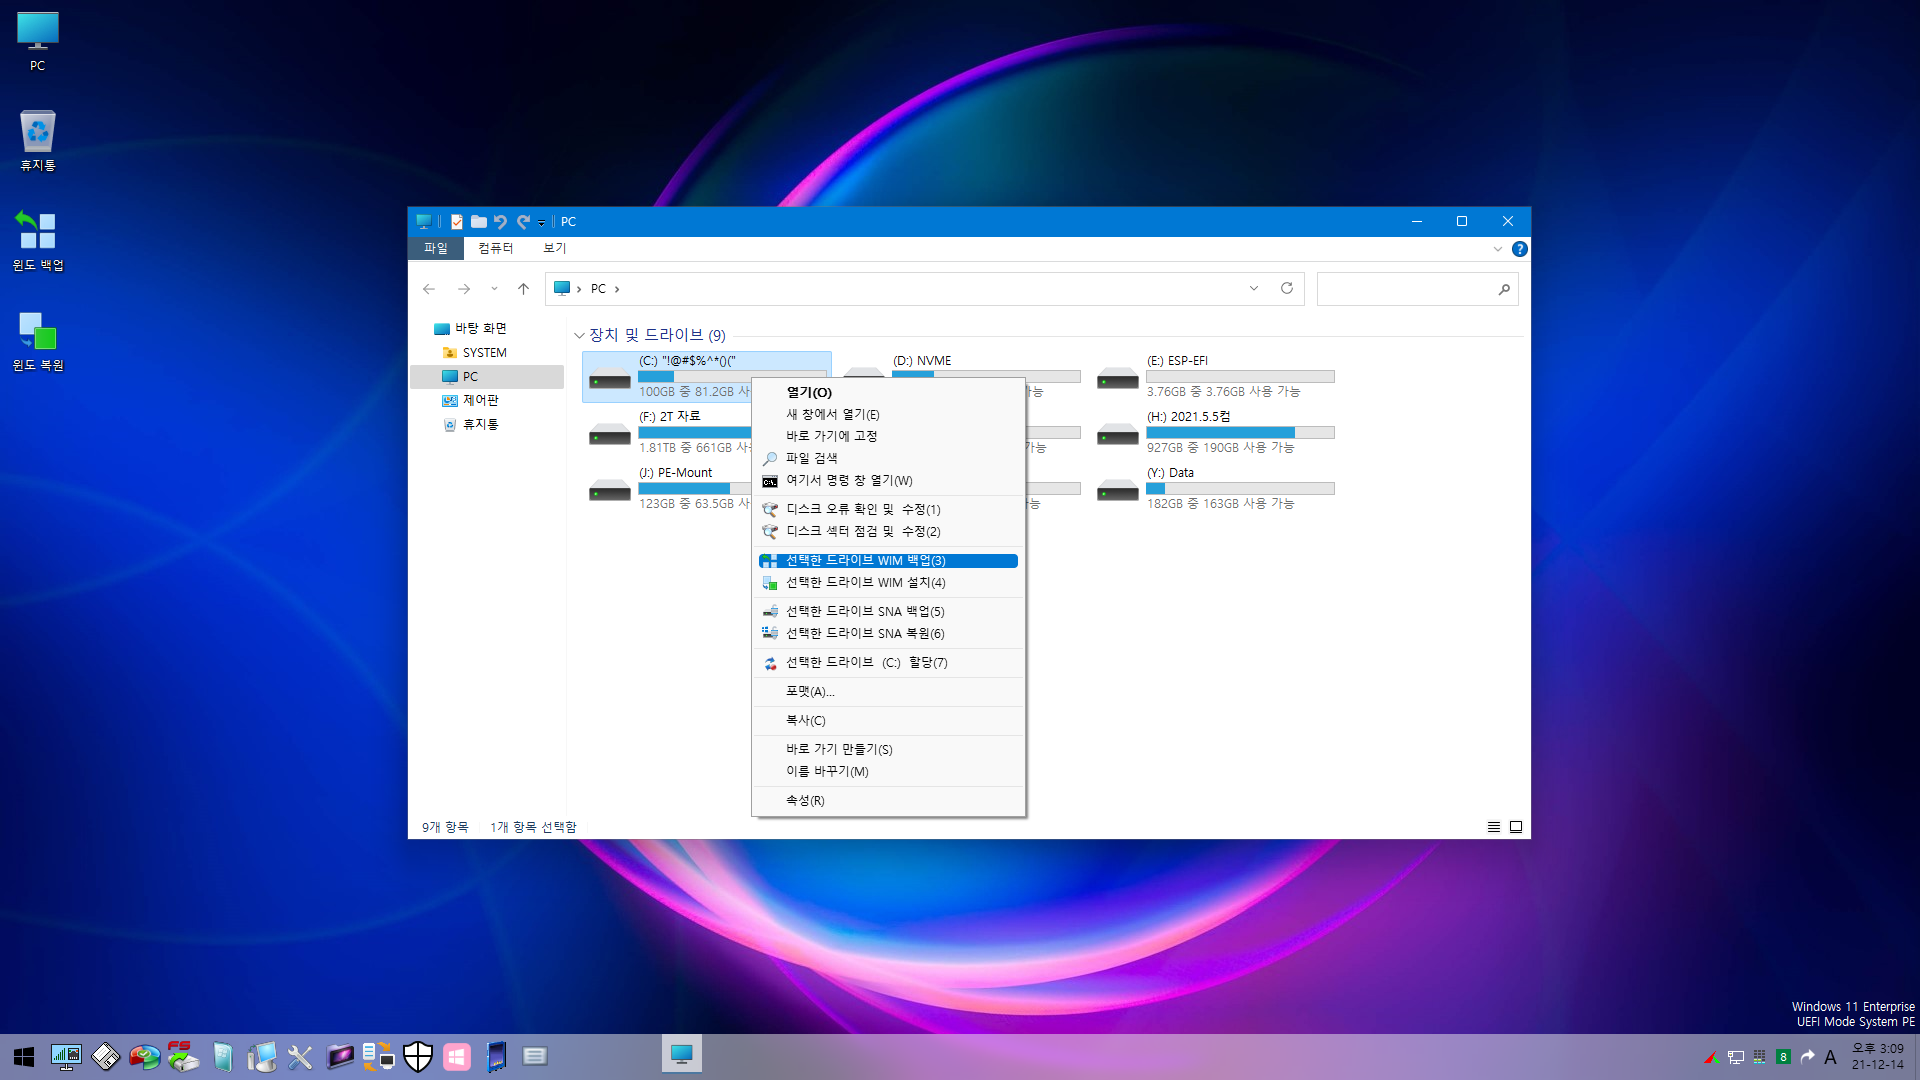Open the 컴퓨터 ribbon tab
Screen dimensions: 1920x1080
click(496, 249)
